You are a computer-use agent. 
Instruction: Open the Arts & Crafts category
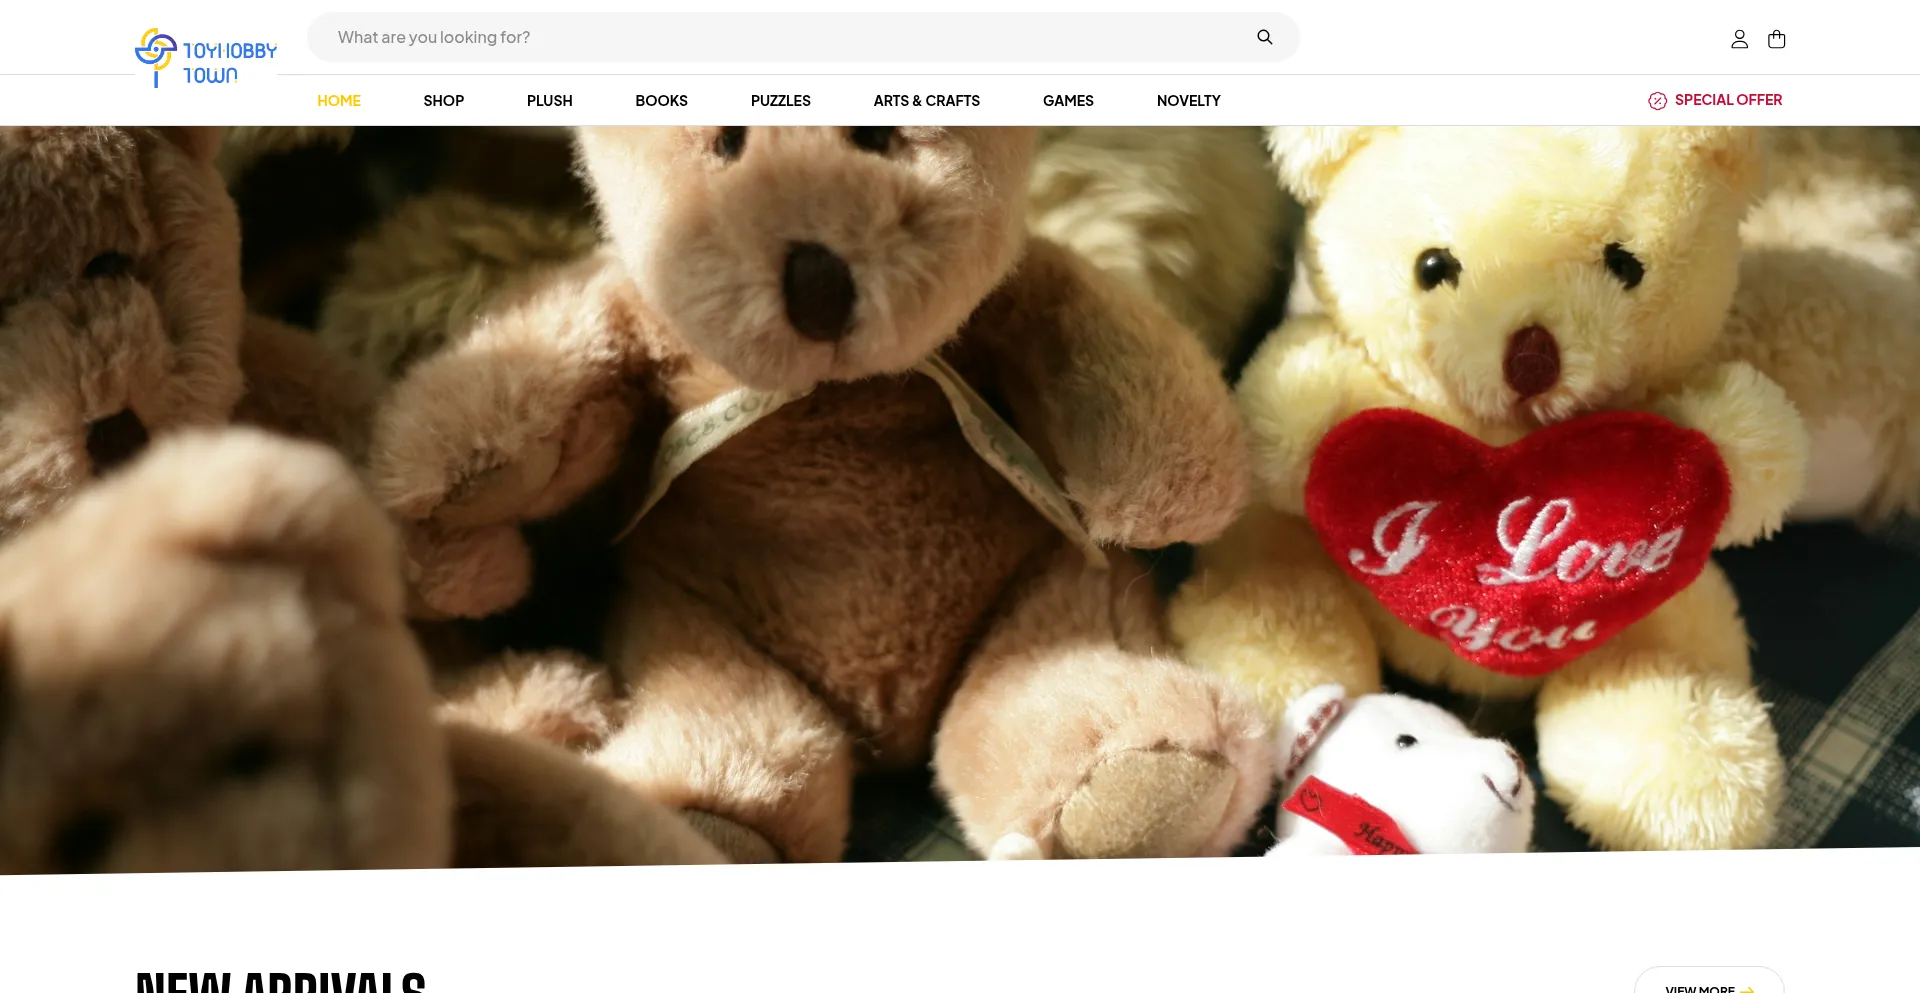pyautogui.click(x=926, y=101)
